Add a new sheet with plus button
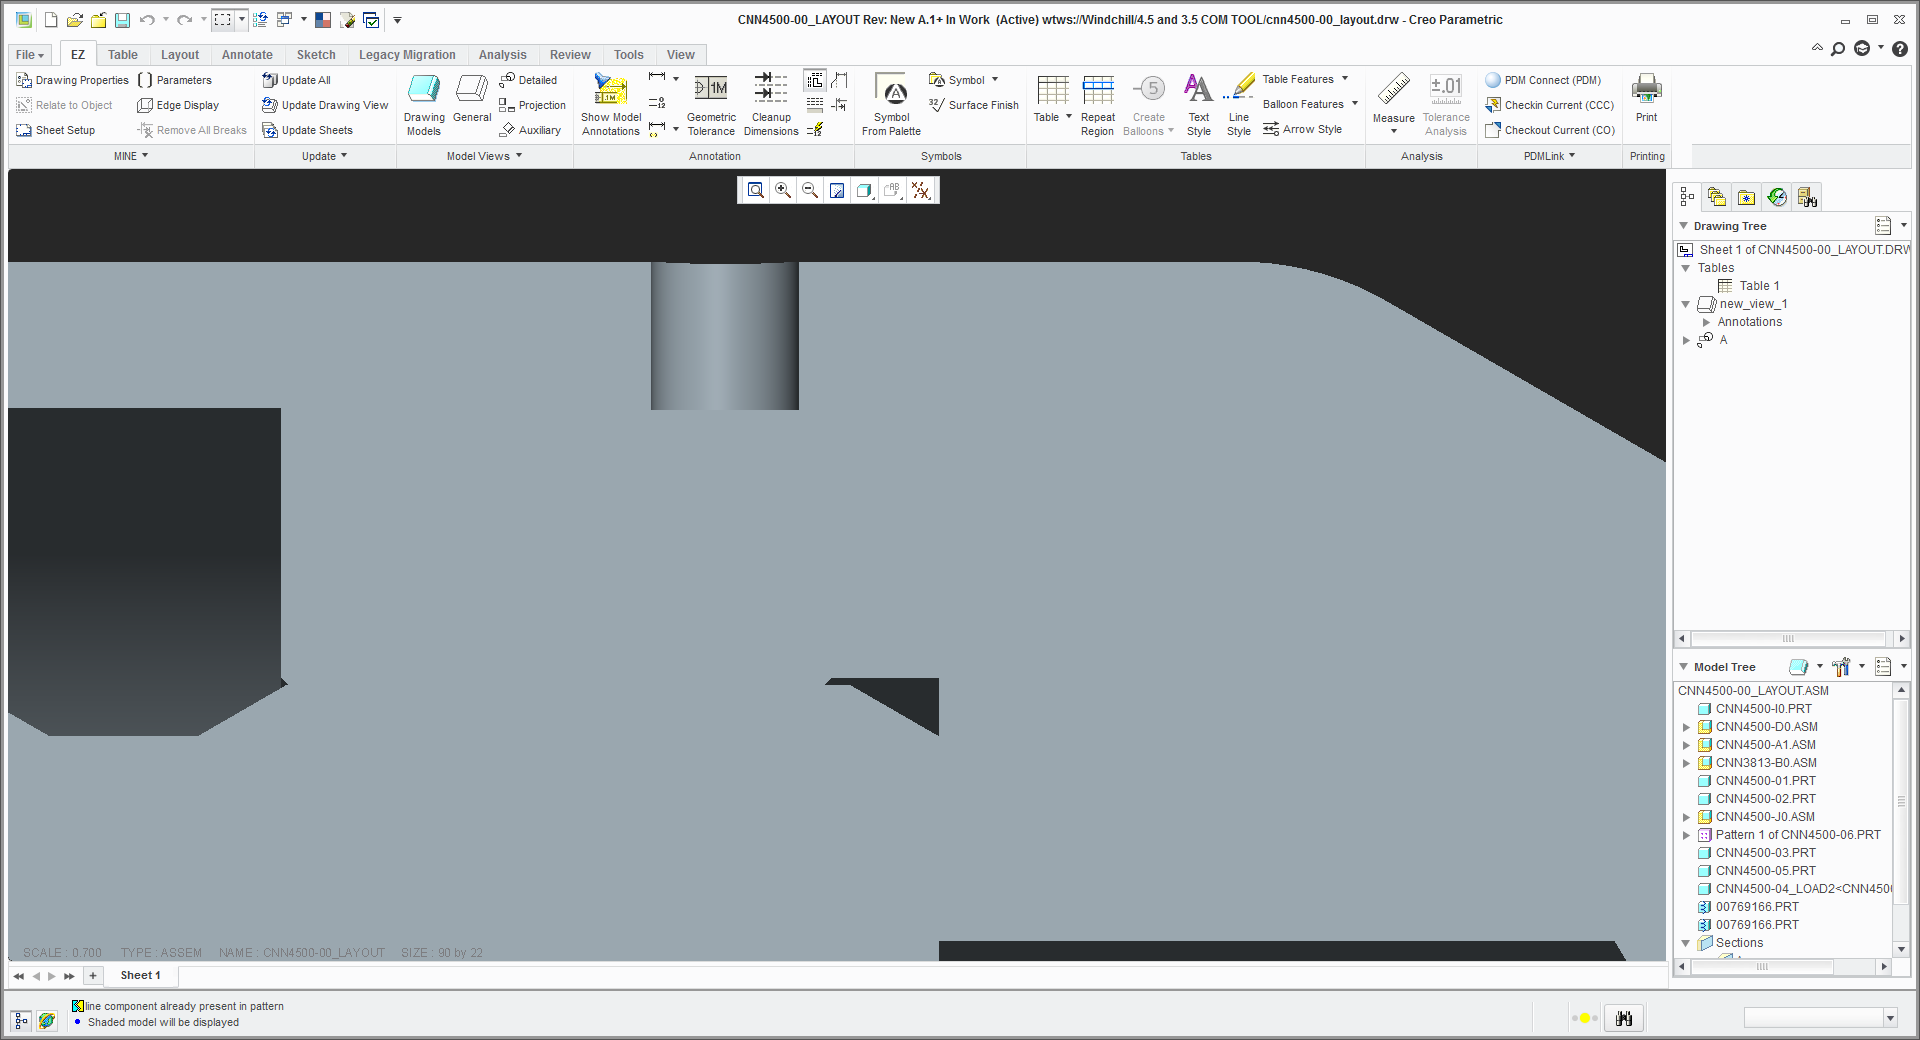This screenshot has width=1920, height=1040. tap(93, 975)
